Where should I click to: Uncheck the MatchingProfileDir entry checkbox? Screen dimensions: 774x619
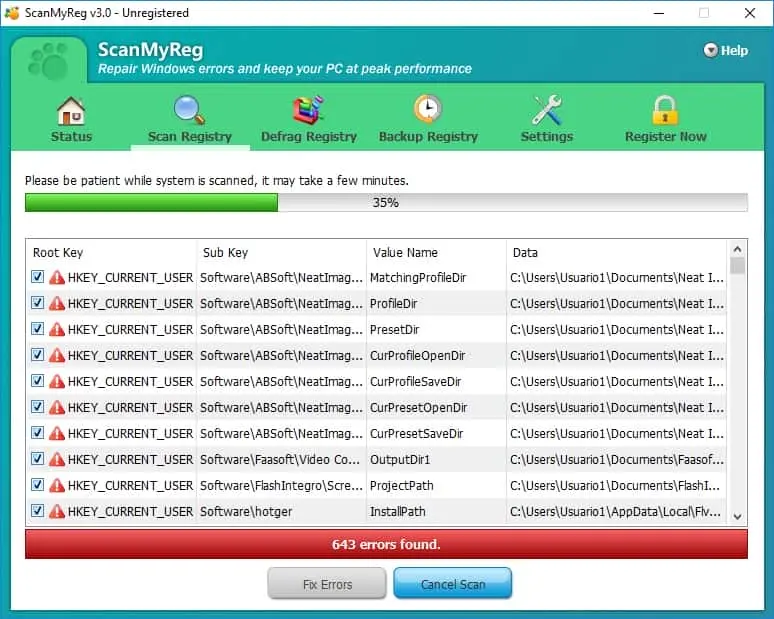click(38, 276)
